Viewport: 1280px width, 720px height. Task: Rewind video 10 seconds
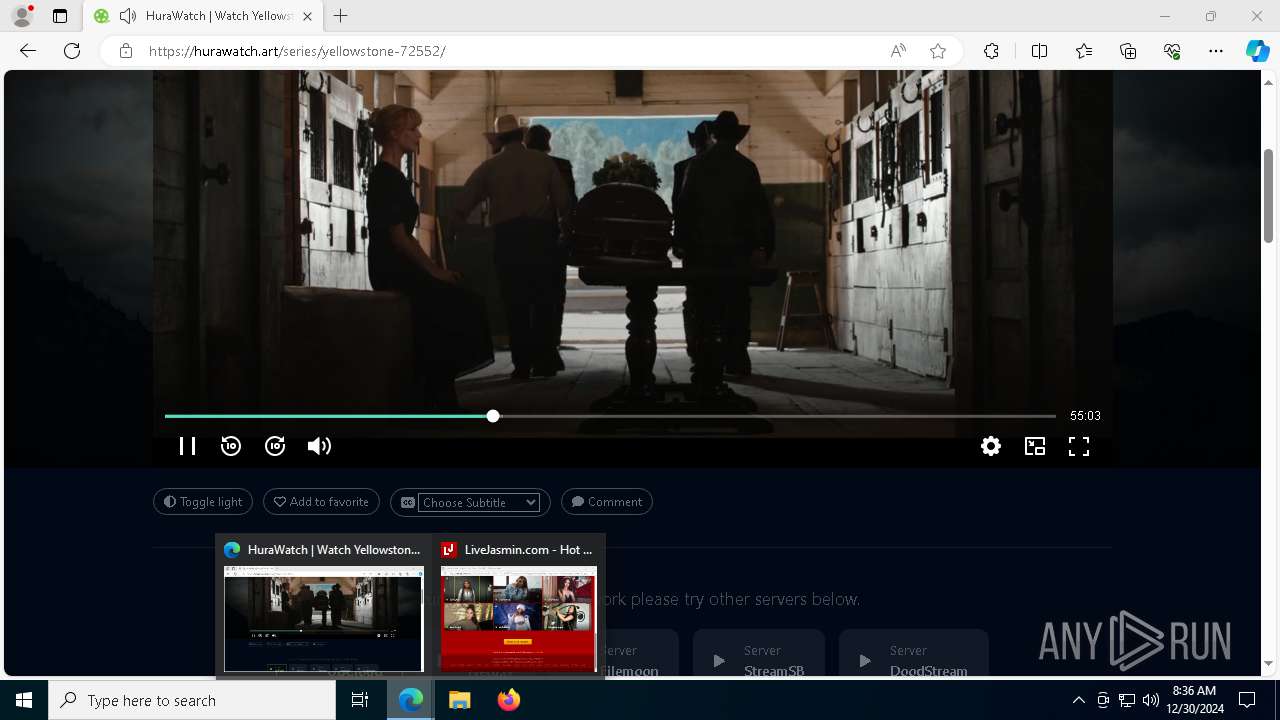point(231,446)
